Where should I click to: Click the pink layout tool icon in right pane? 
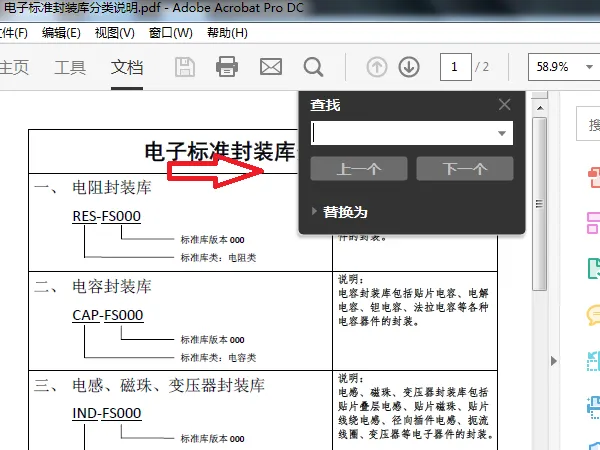(593, 223)
